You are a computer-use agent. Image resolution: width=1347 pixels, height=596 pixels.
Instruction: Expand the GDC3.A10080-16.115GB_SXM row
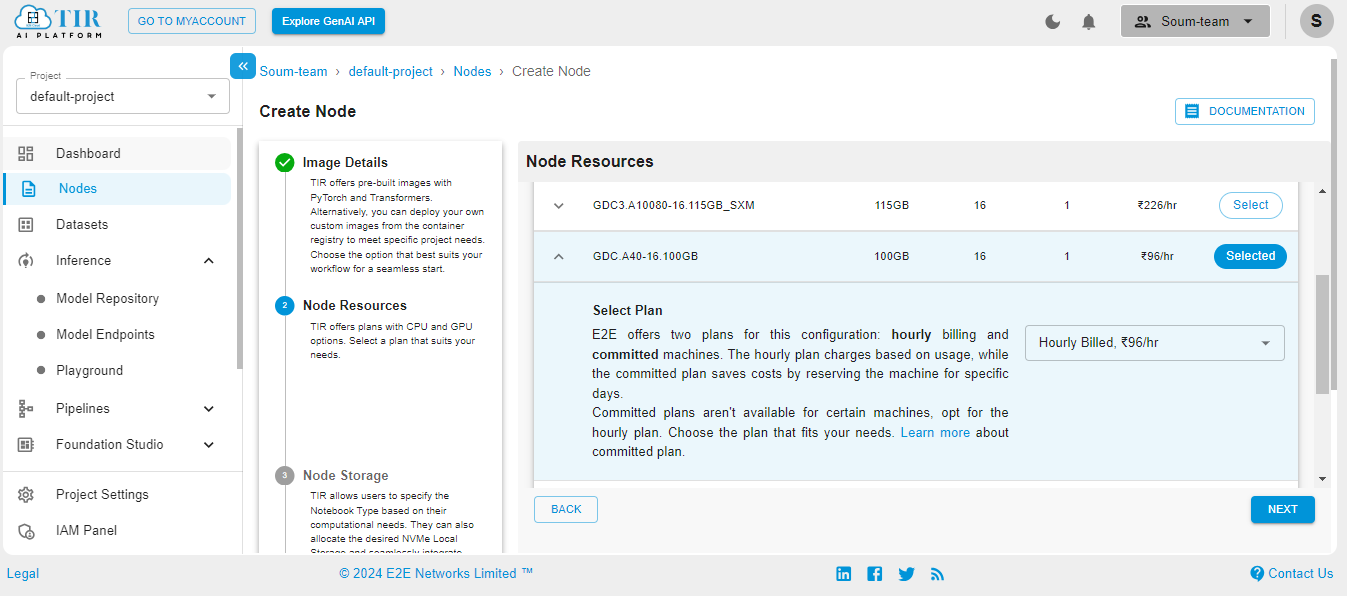tap(559, 206)
